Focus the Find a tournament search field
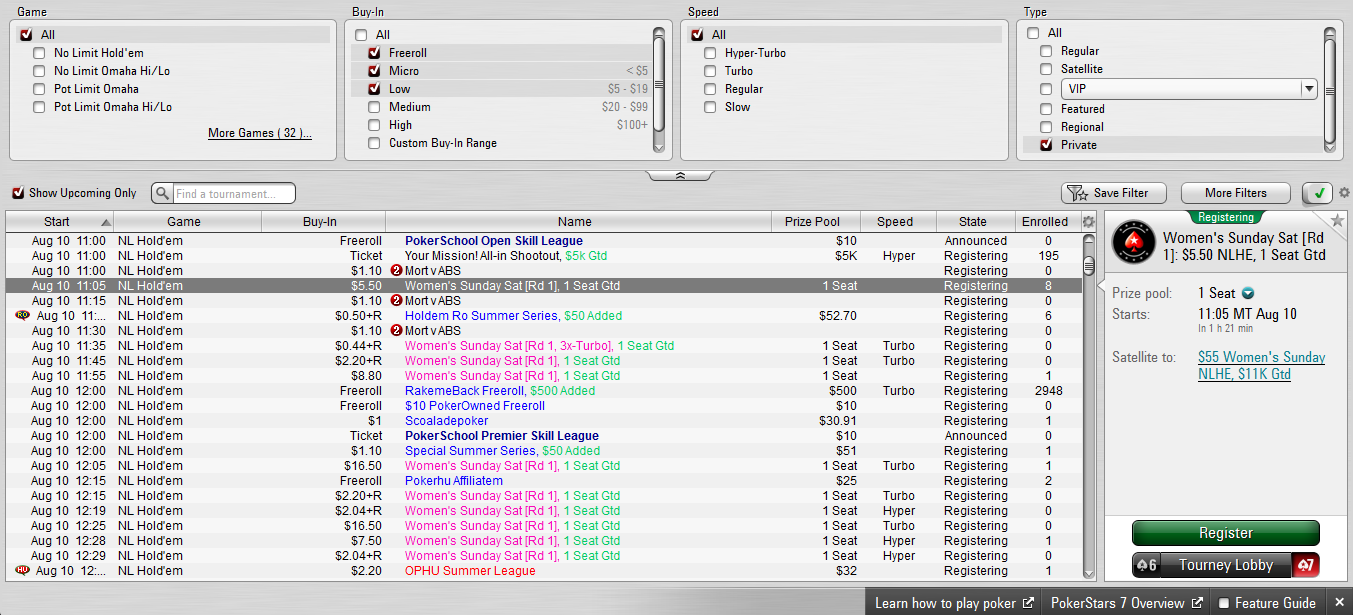 (x=234, y=193)
